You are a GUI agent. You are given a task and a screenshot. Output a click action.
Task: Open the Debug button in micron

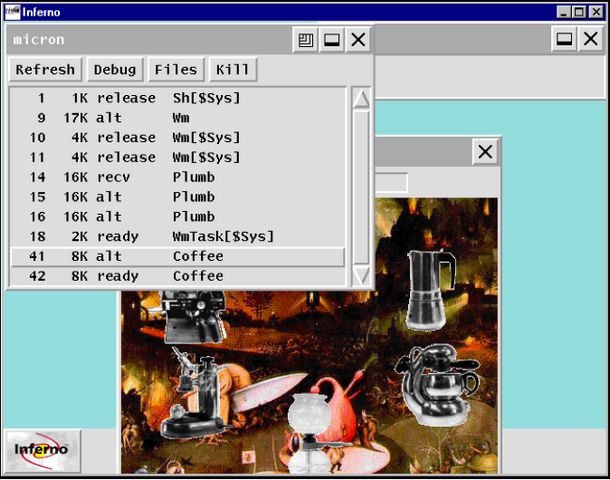coord(115,70)
